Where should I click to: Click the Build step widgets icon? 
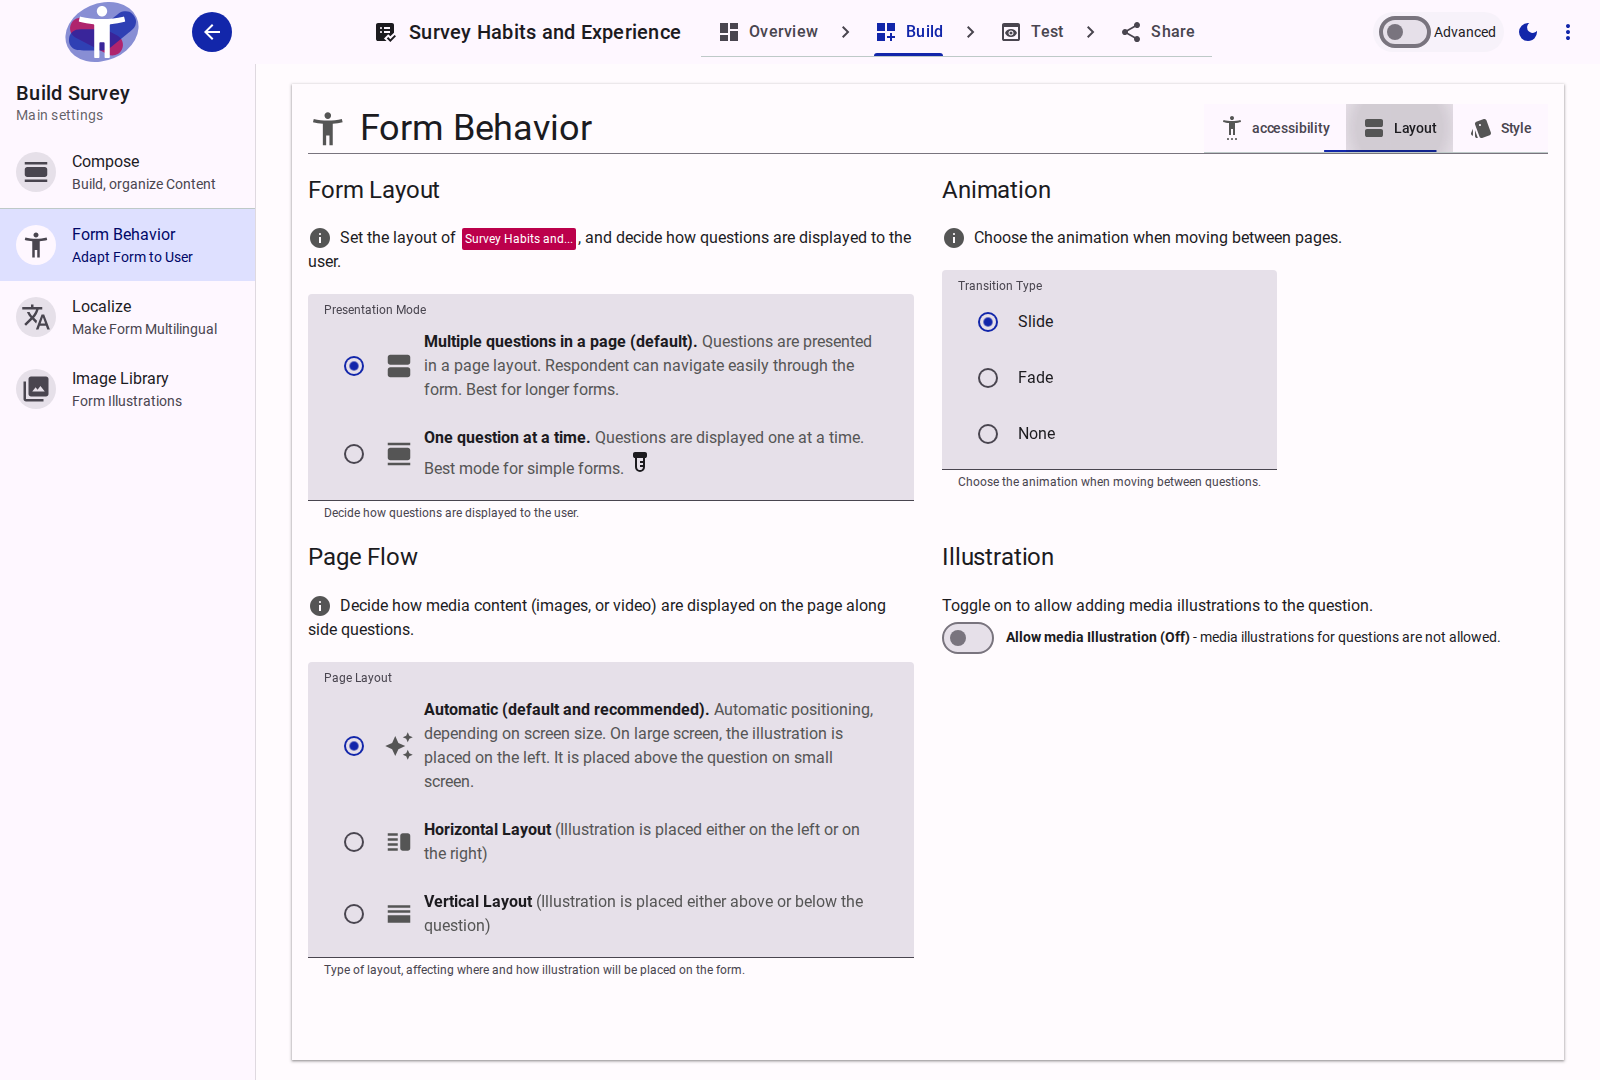coord(886,32)
